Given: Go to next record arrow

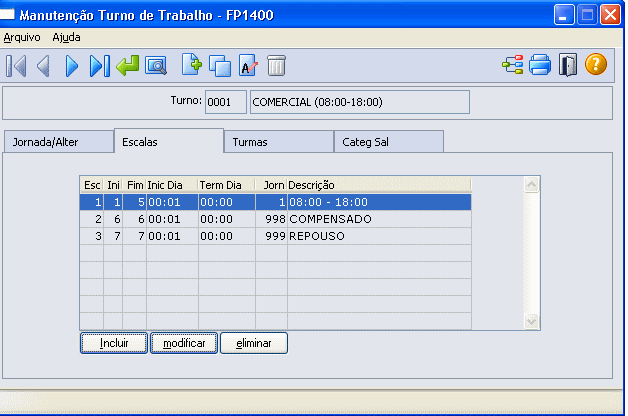Looking at the screenshot, I should pos(72,66).
